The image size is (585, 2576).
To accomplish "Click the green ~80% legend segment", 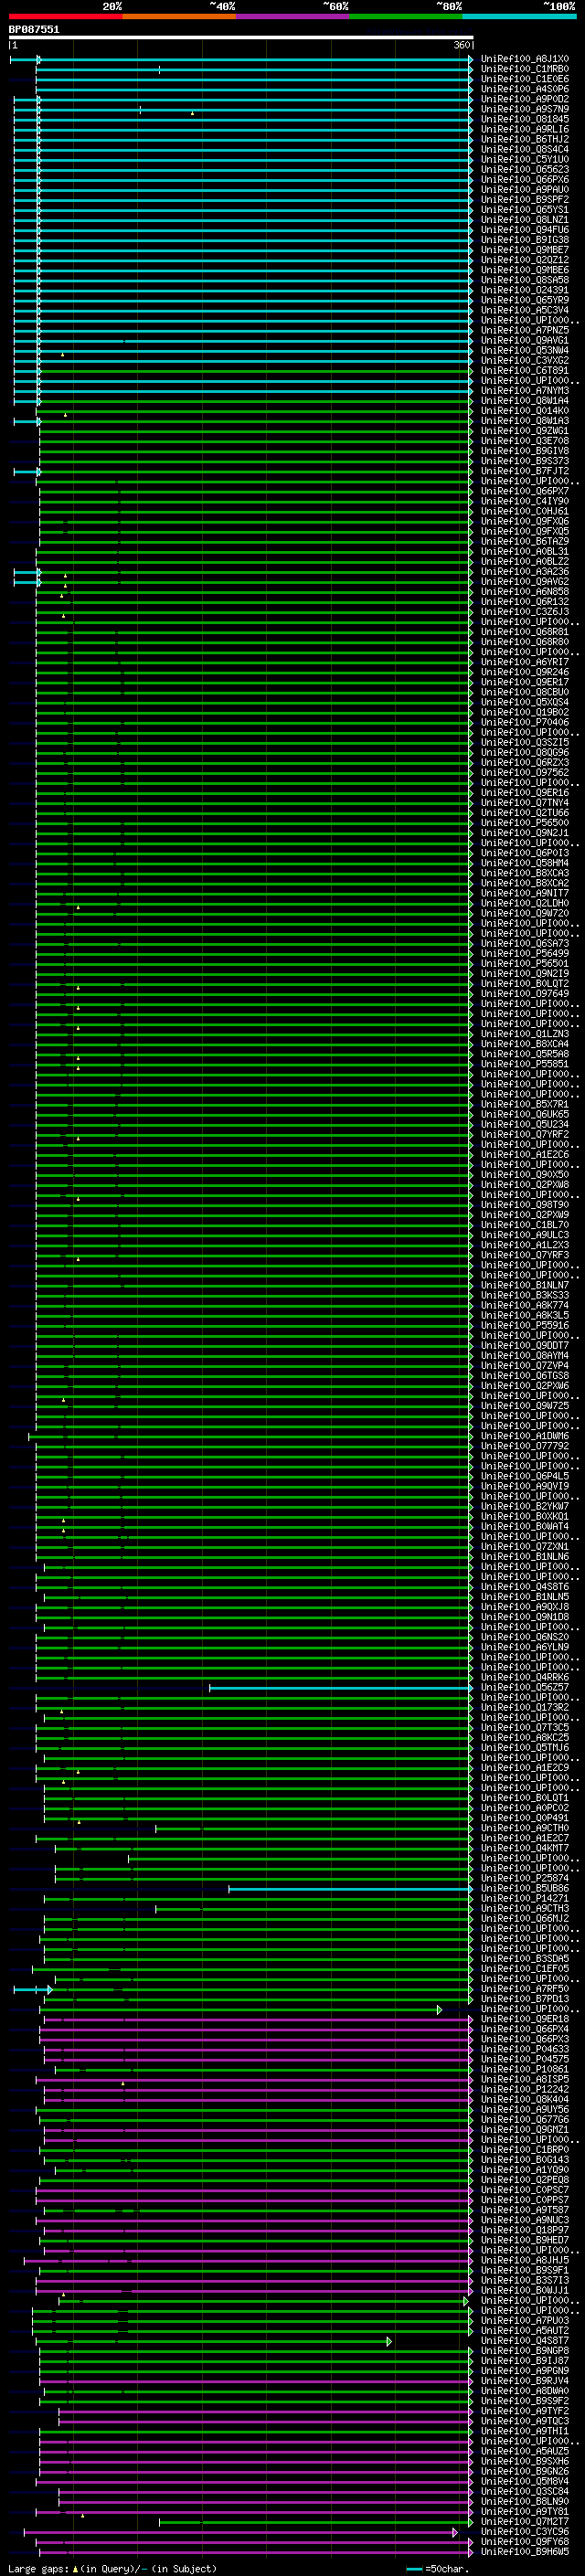I will (x=406, y=17).
